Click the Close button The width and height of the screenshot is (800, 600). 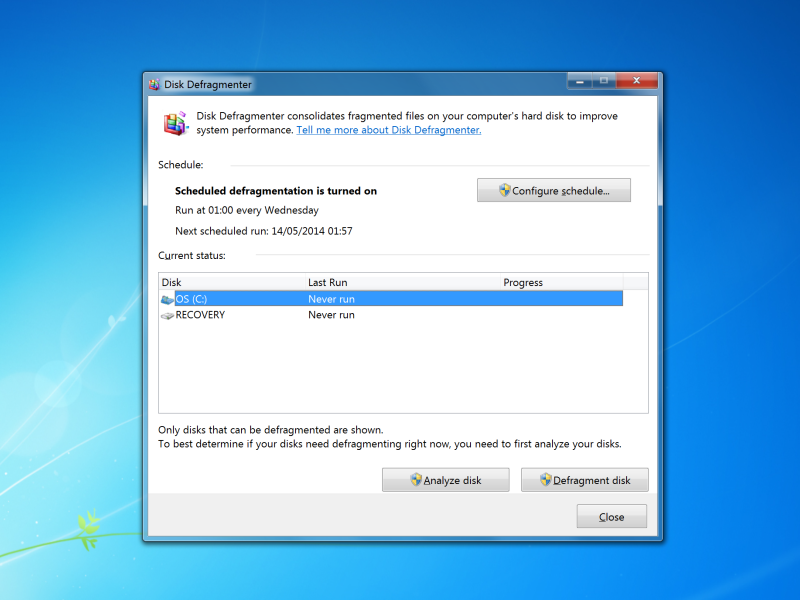611,516
